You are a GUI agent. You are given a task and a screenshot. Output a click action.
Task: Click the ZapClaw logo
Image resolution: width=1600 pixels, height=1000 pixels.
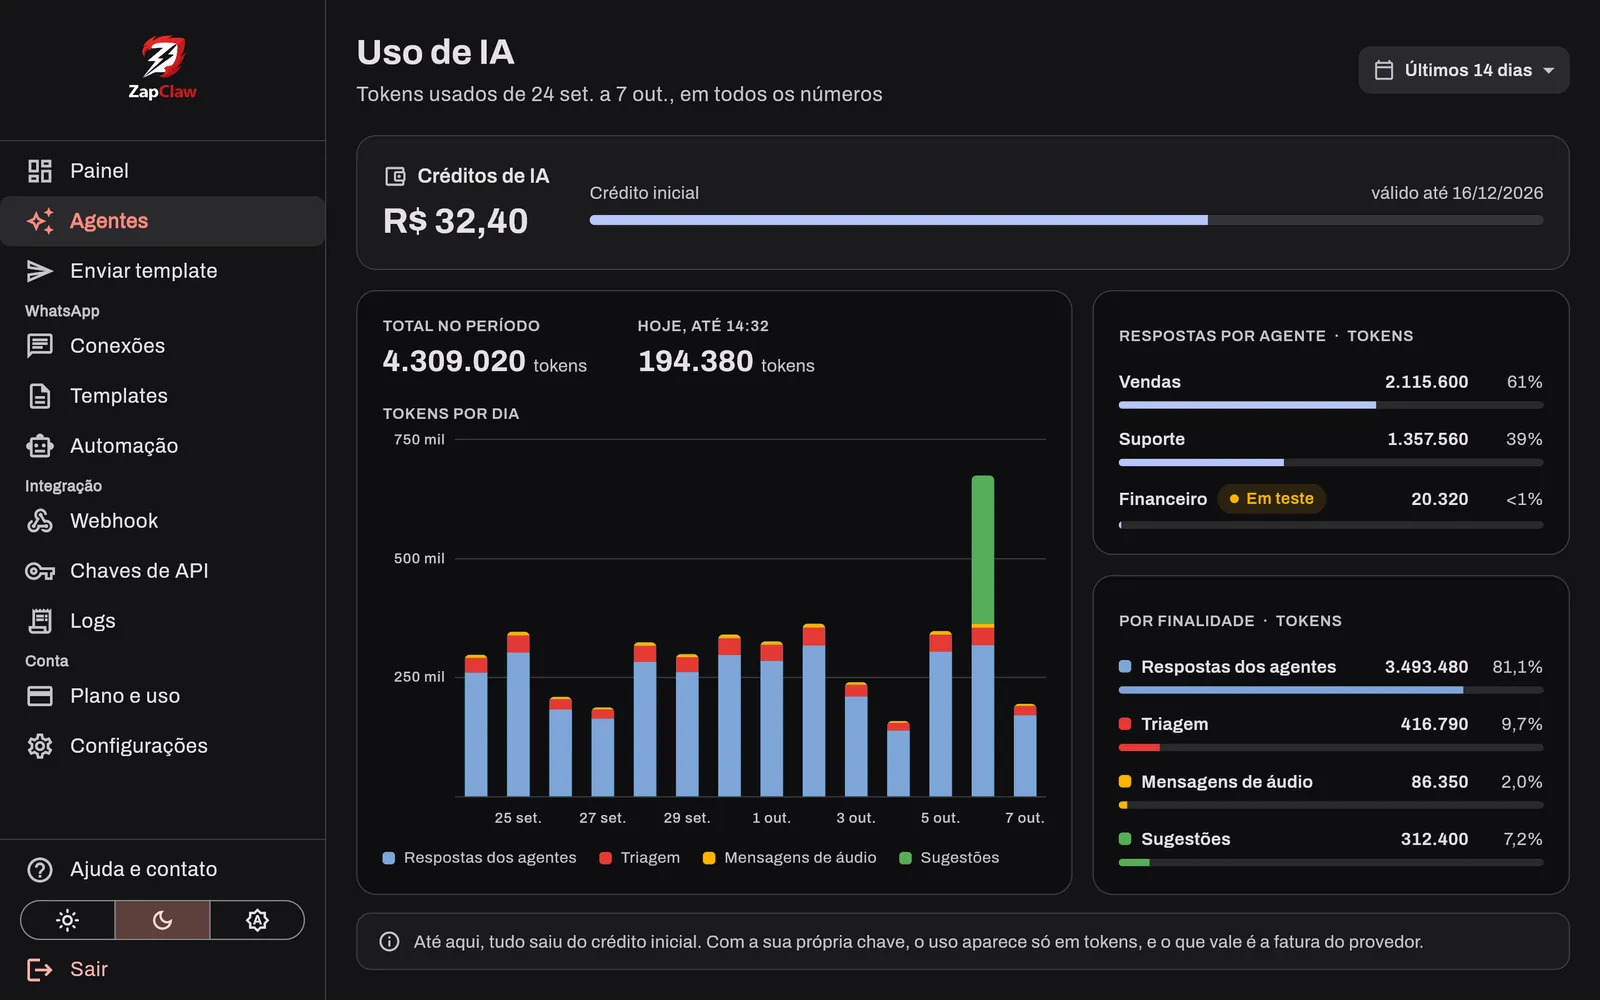(x=162, y=68)
